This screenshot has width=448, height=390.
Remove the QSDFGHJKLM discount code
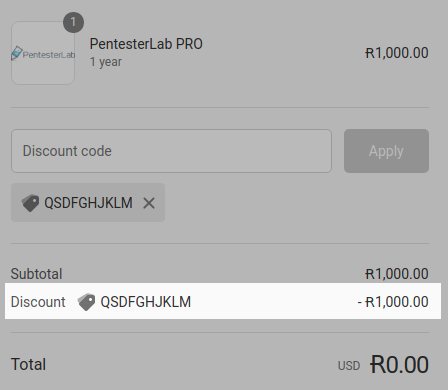pos(149,203)
